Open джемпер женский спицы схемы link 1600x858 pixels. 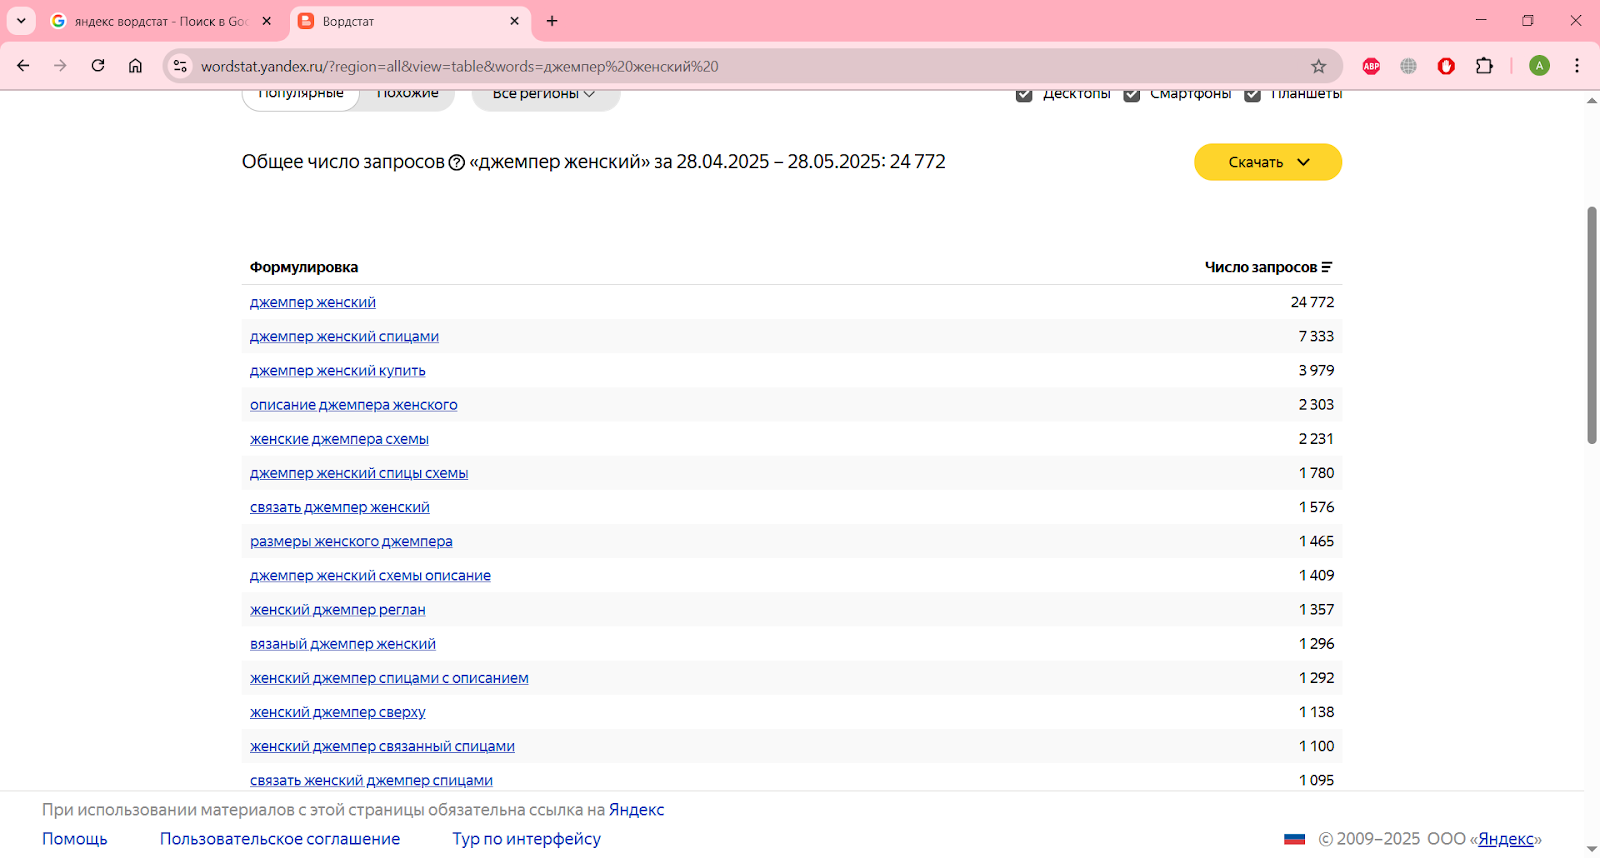[359, 473]
